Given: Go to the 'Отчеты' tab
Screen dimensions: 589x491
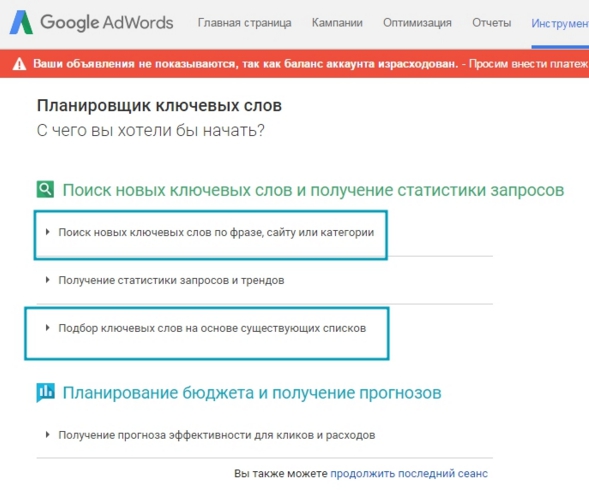Looking at the screenshot, I should click(x=491, y=23).
